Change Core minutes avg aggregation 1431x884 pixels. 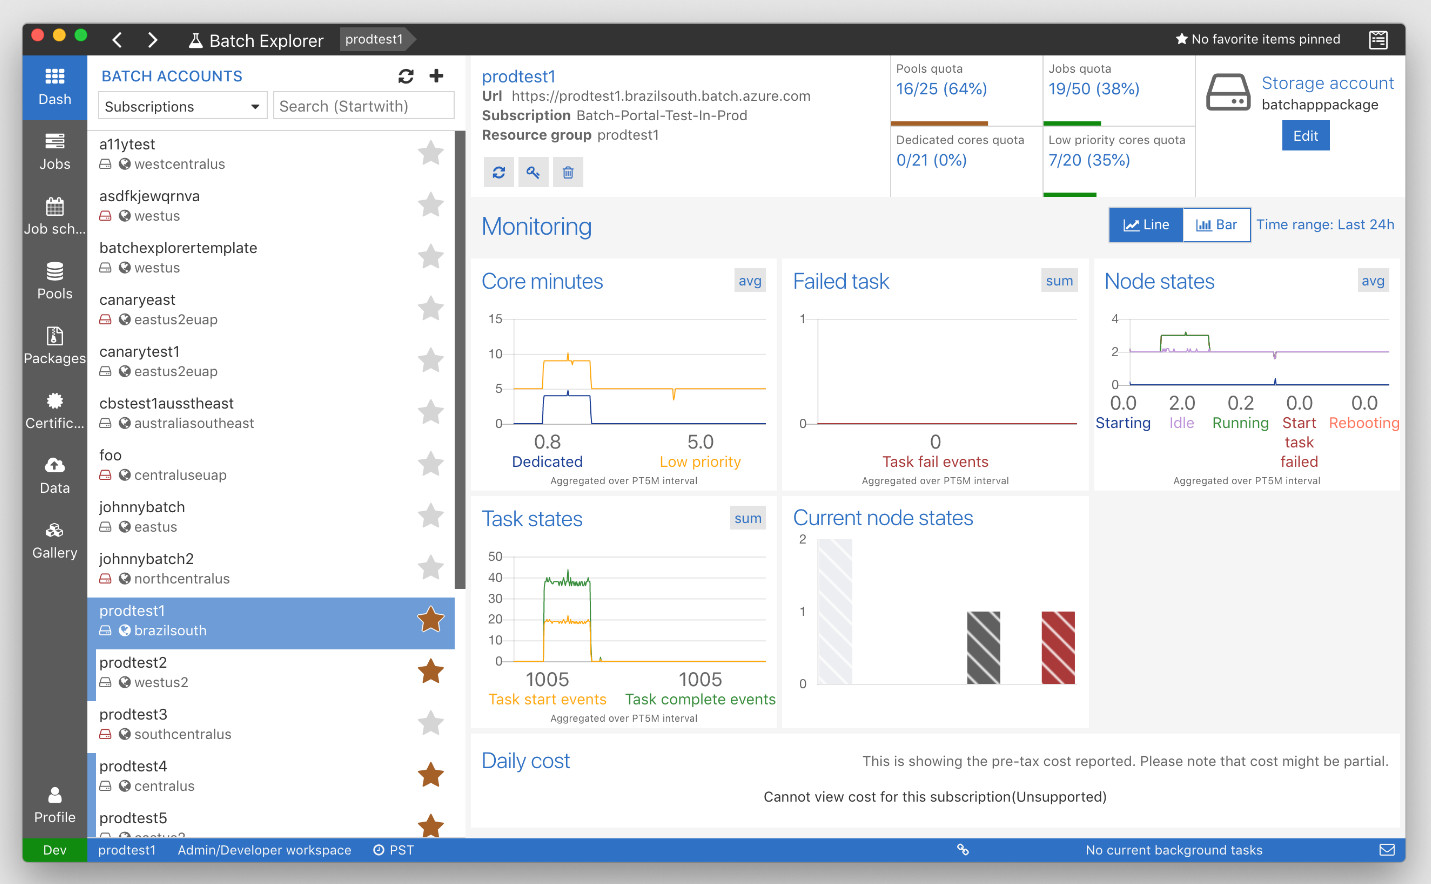[x=750, y=281]
